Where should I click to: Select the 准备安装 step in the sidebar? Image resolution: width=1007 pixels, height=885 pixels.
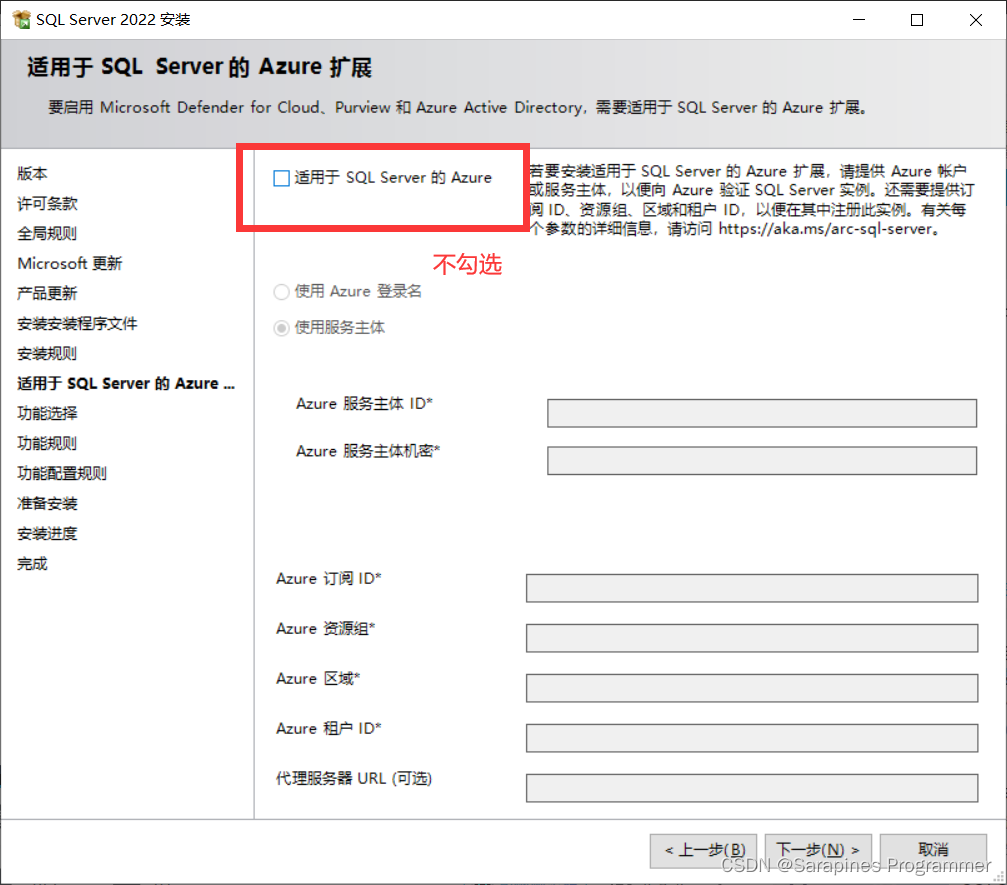47,504
